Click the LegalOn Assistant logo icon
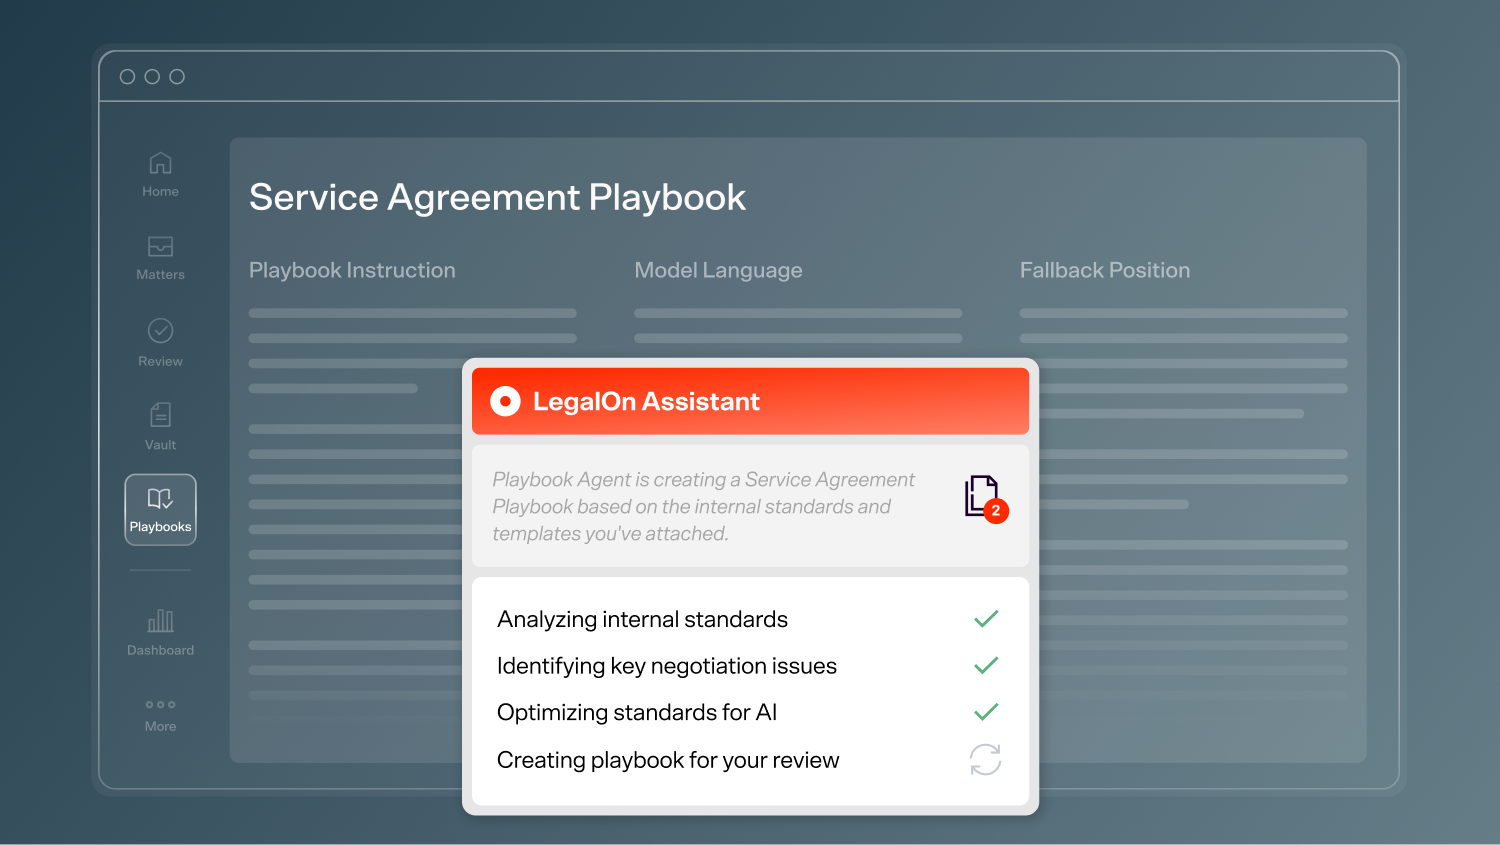This screenshot has height=845, width=1500. click(505, 401)
